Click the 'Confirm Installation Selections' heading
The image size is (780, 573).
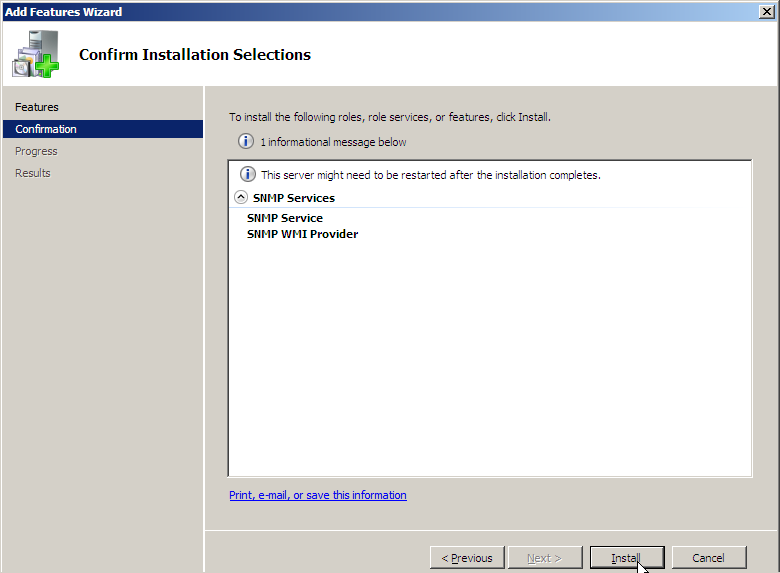pos(195,55)
